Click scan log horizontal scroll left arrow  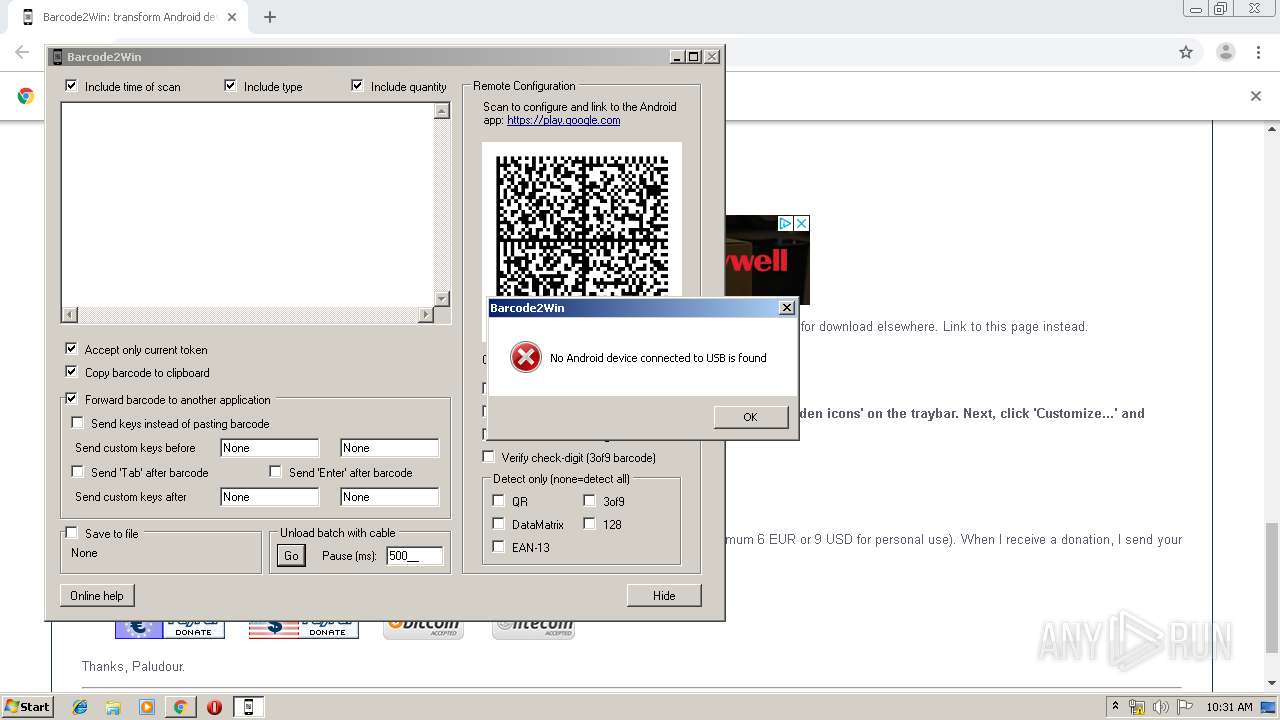pyautogui.click(x=69, y=315)
